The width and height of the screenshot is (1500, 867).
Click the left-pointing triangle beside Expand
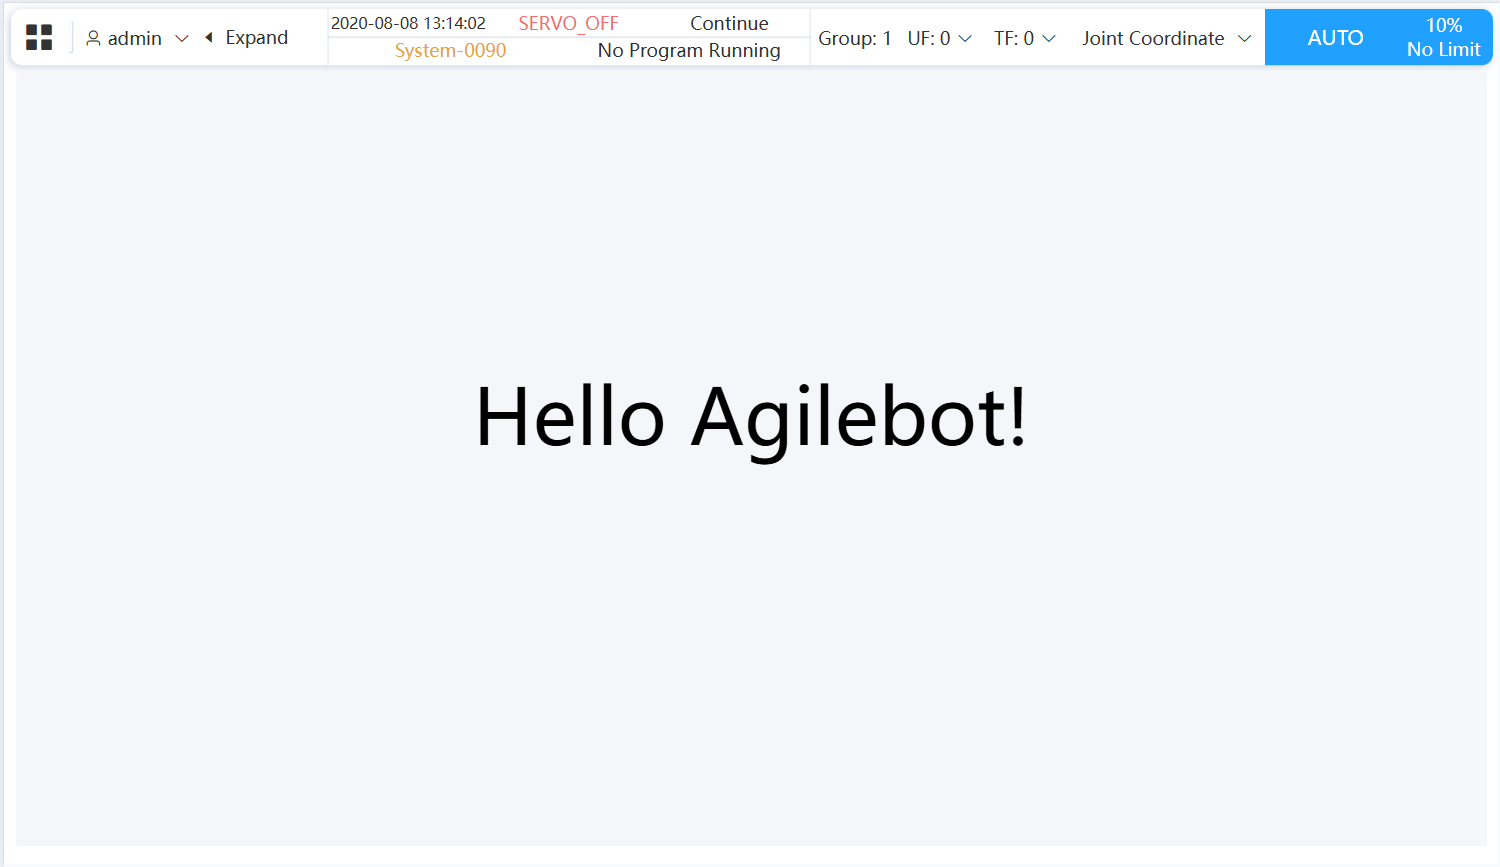[209, 38]
